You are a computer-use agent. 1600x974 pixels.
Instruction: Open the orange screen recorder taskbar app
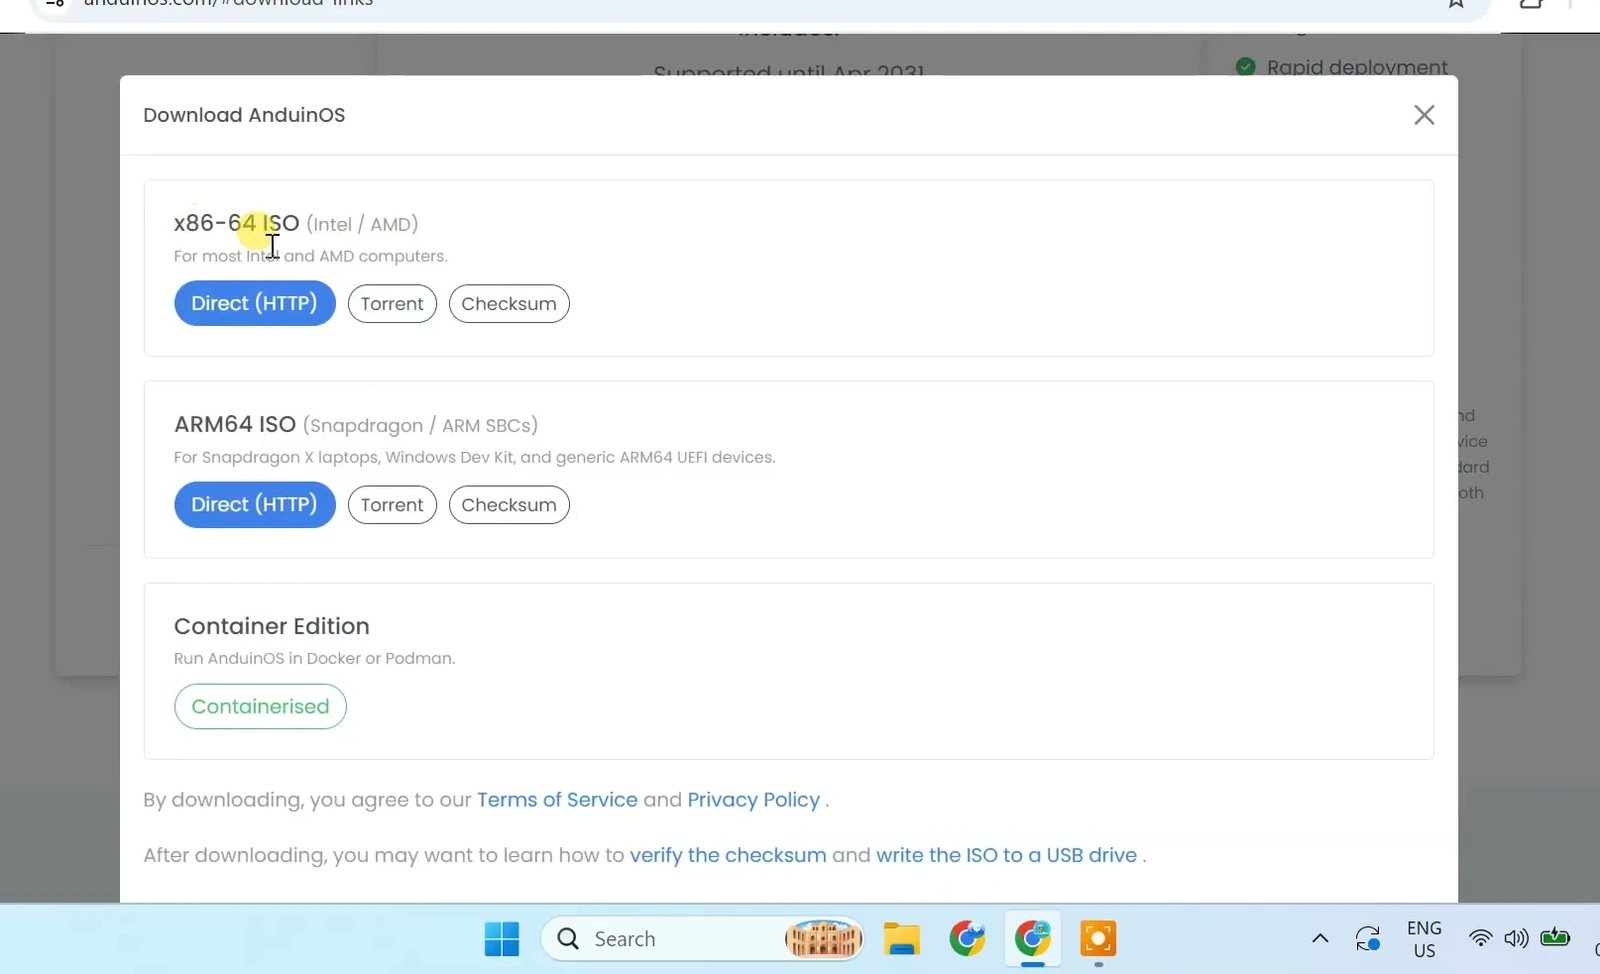[1098, 939]
